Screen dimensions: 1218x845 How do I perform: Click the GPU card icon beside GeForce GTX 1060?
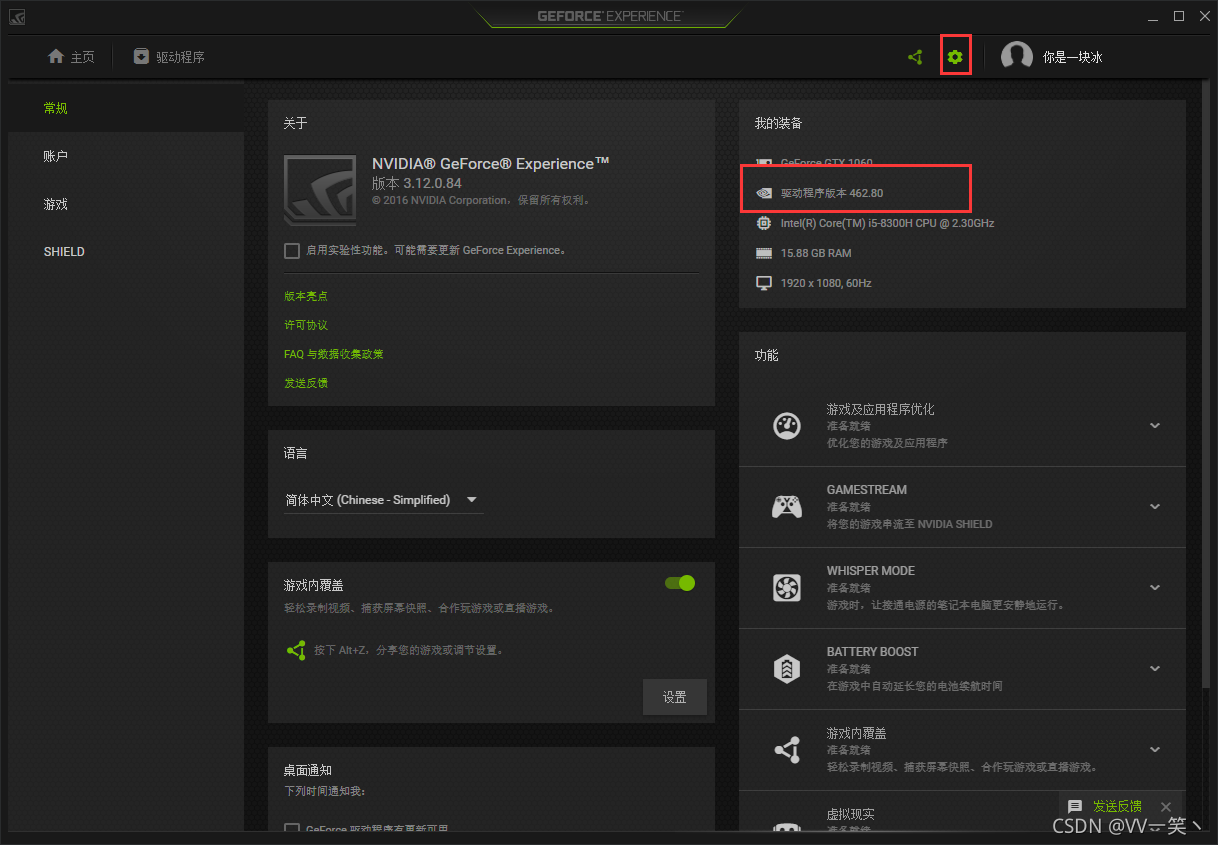764,162
